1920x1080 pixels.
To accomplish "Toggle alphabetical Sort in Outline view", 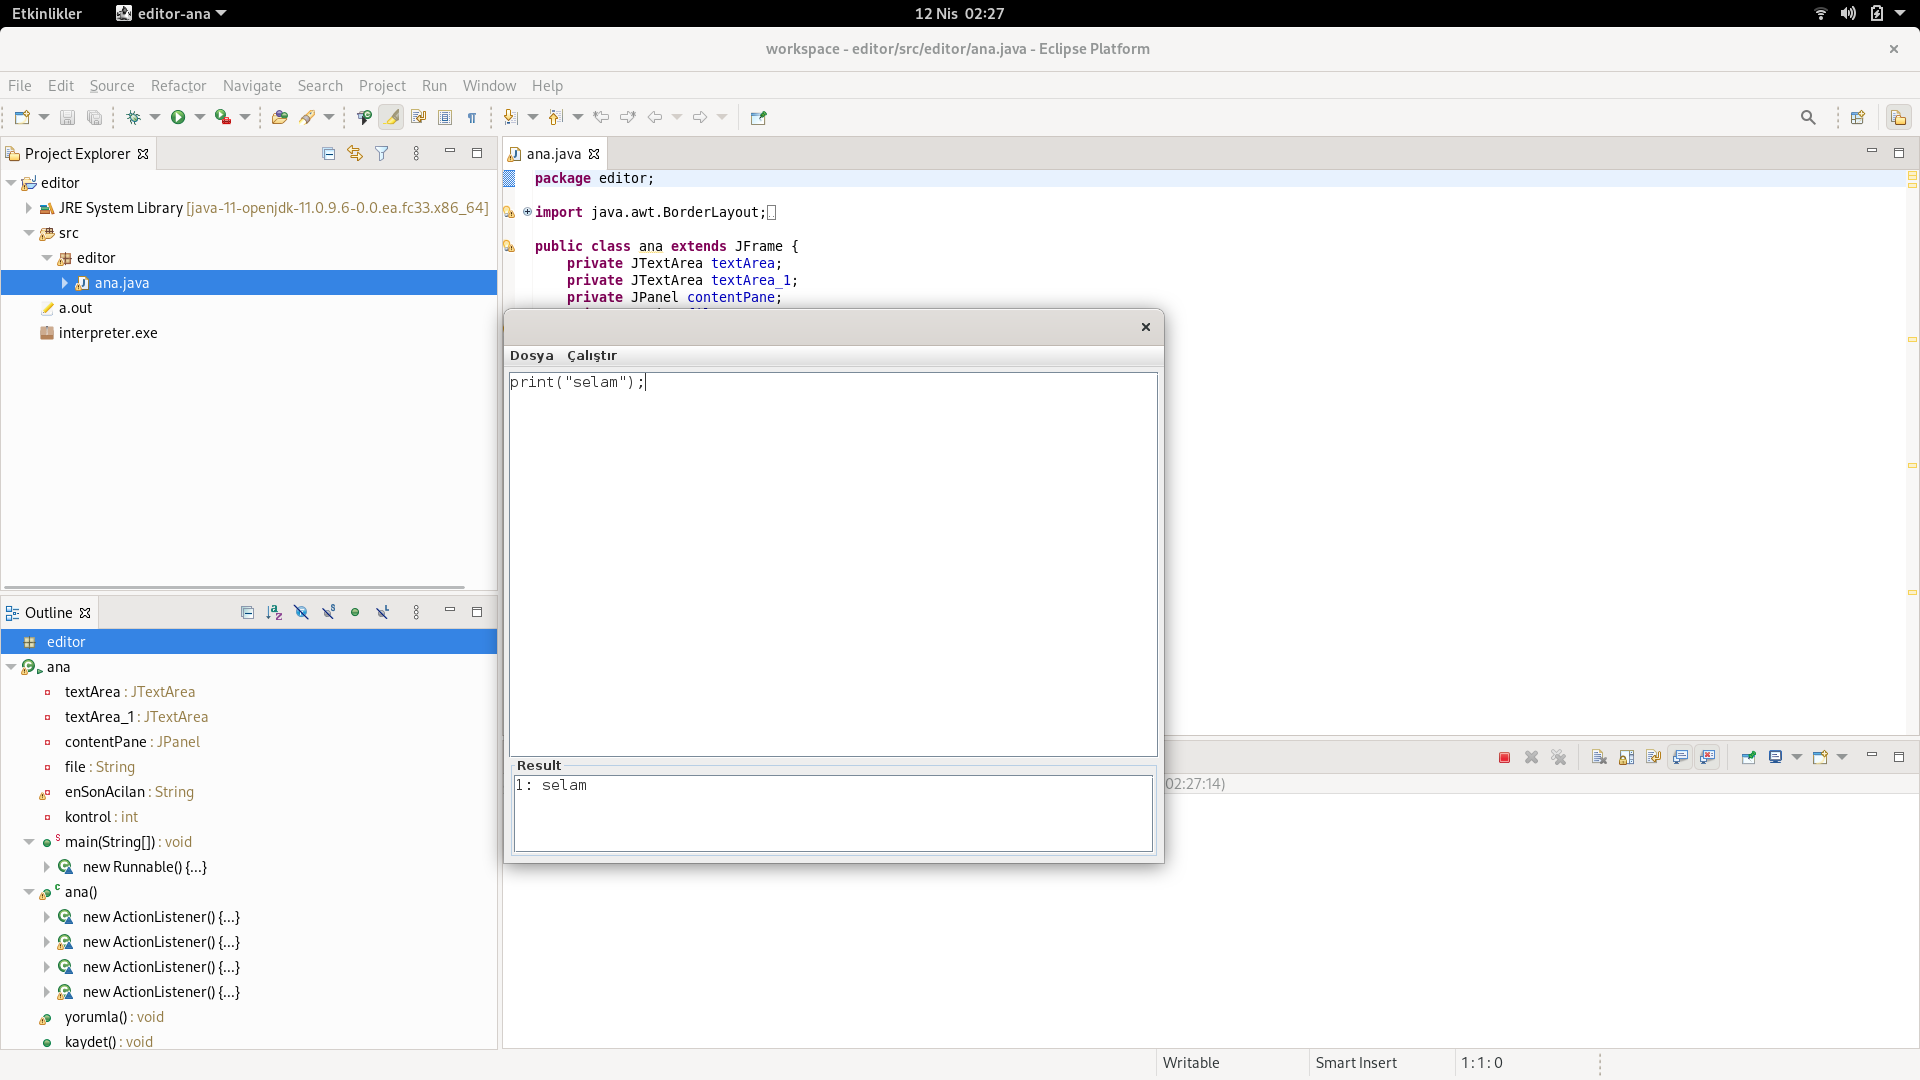I will (x=274, y=612).
